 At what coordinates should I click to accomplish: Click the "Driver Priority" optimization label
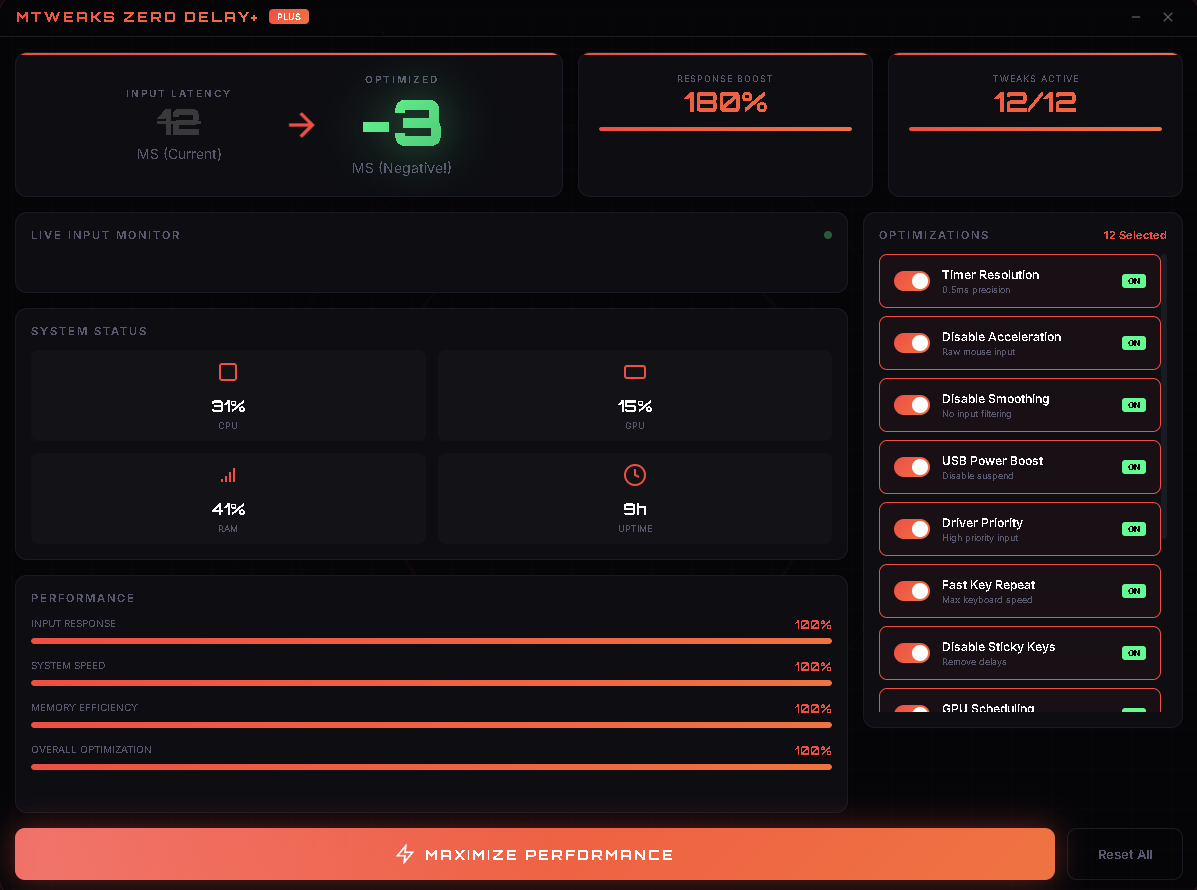click(x=982, y=523)
